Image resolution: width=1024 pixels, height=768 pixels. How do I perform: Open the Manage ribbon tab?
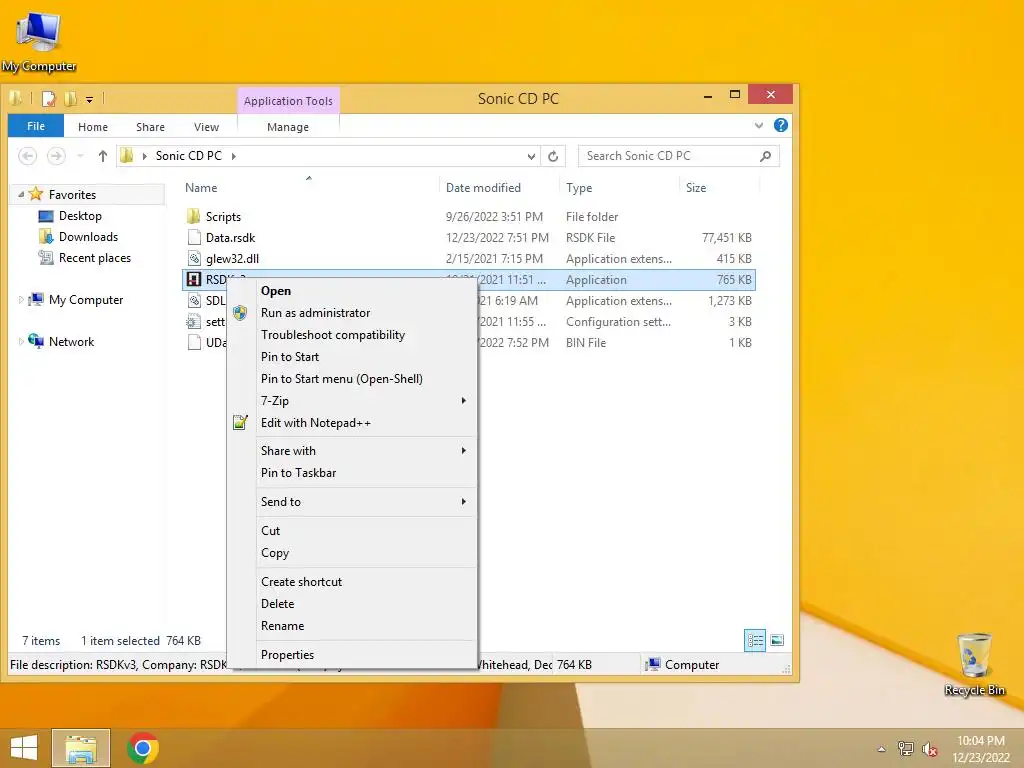[288, 127]
